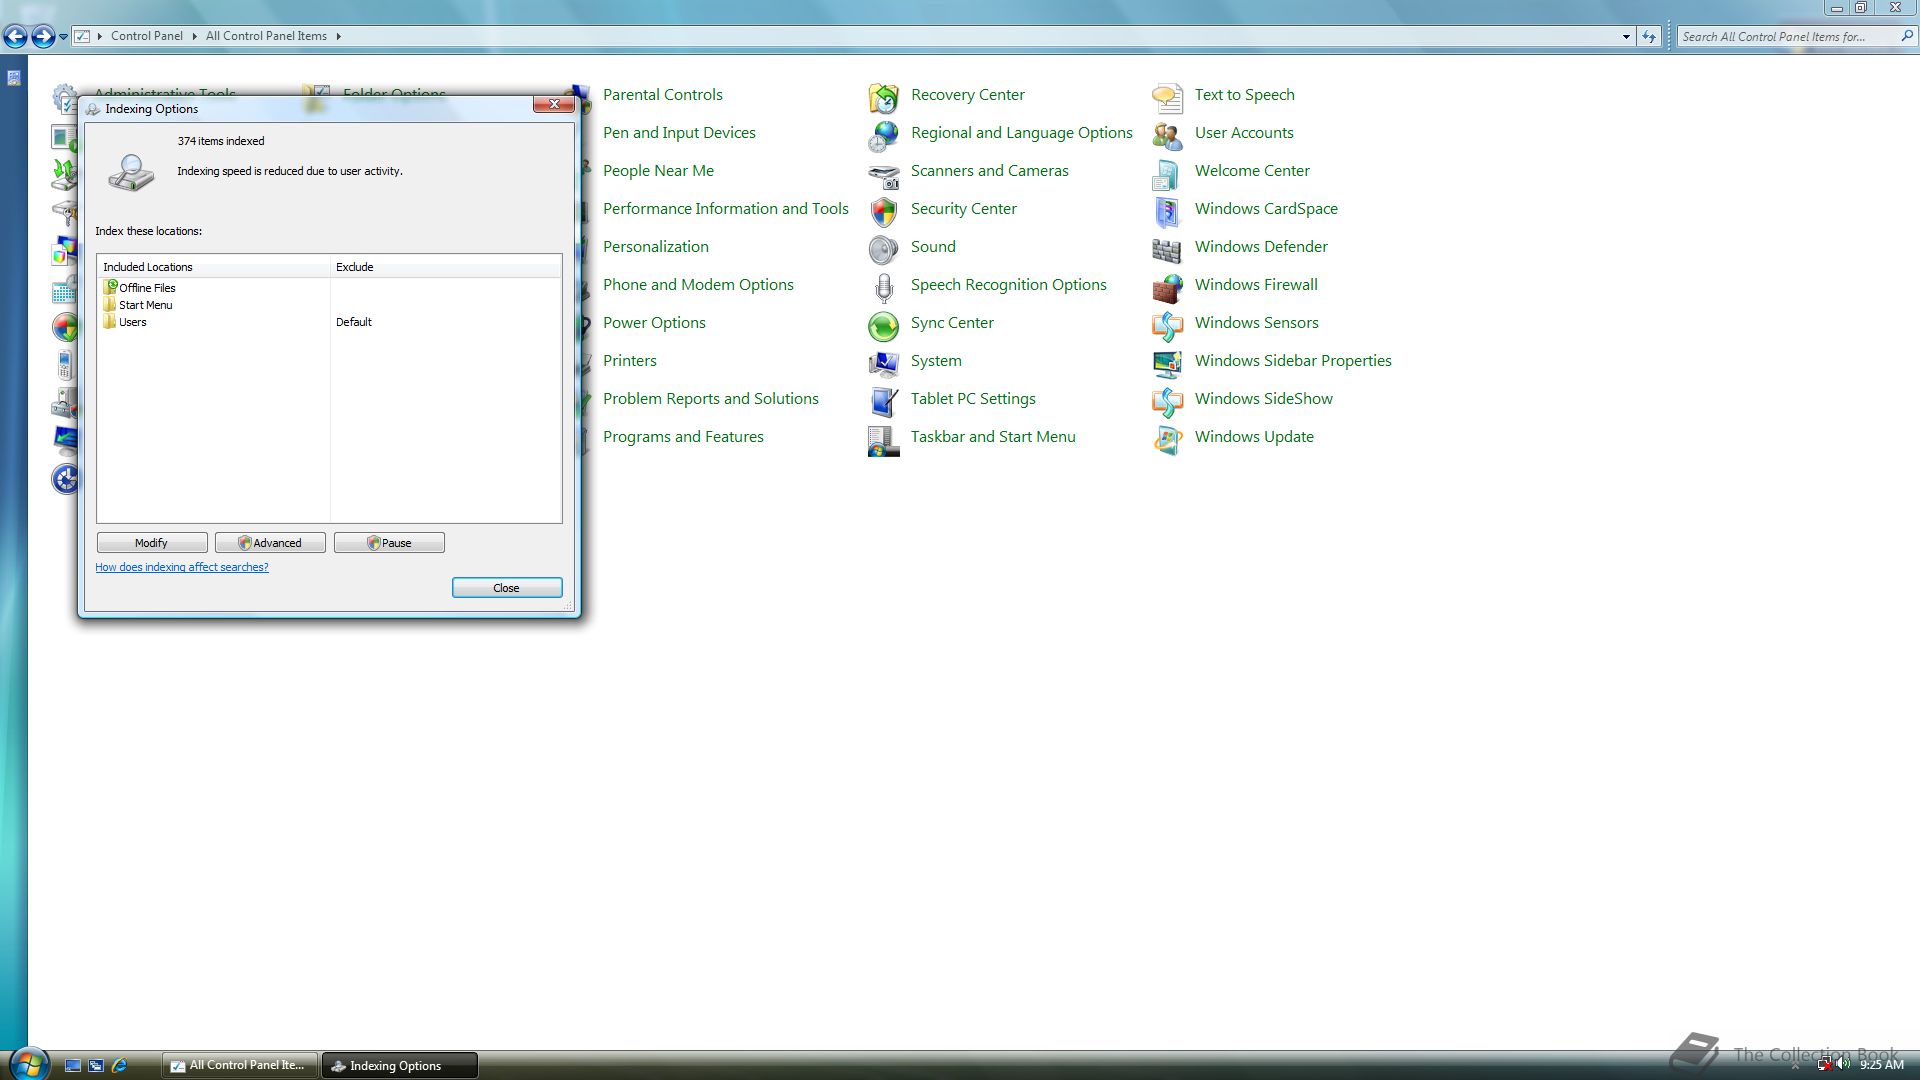Open Printers

point(629,360)
